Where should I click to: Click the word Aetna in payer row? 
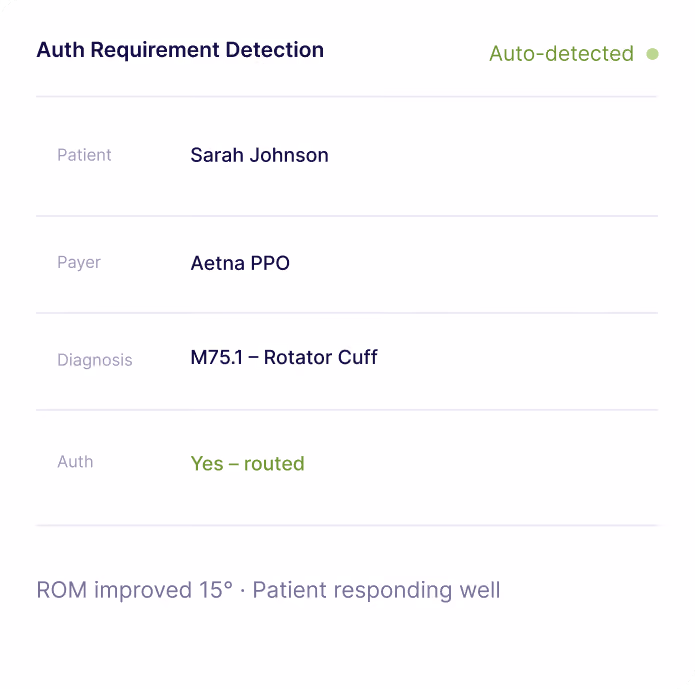218,263
